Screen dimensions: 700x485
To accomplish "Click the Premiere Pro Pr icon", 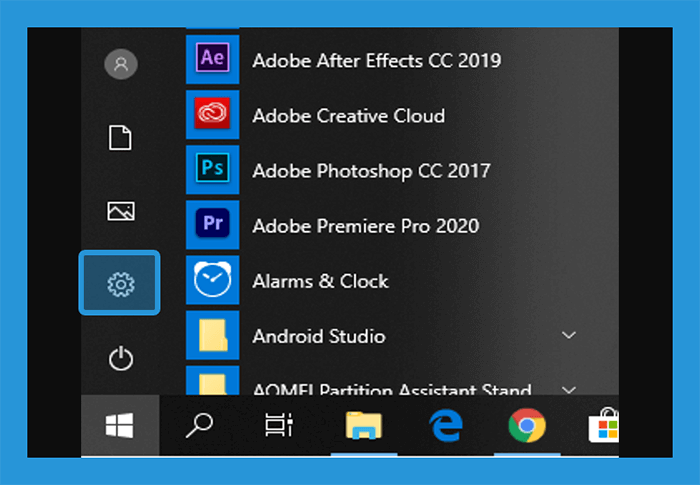I will click(212, 224).
